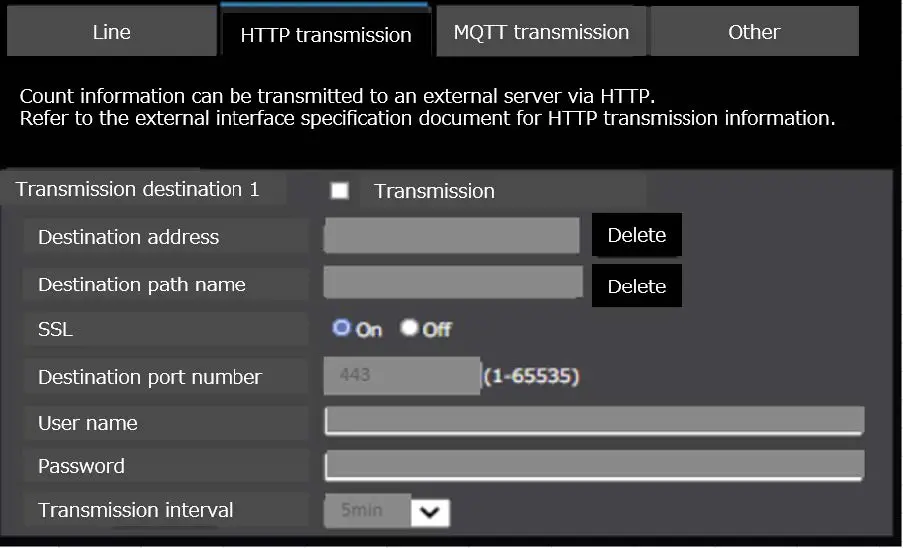Screen dimensions: 903x548
Task: Click the Transmission destination 1 heading
Action: click(138, 189)
